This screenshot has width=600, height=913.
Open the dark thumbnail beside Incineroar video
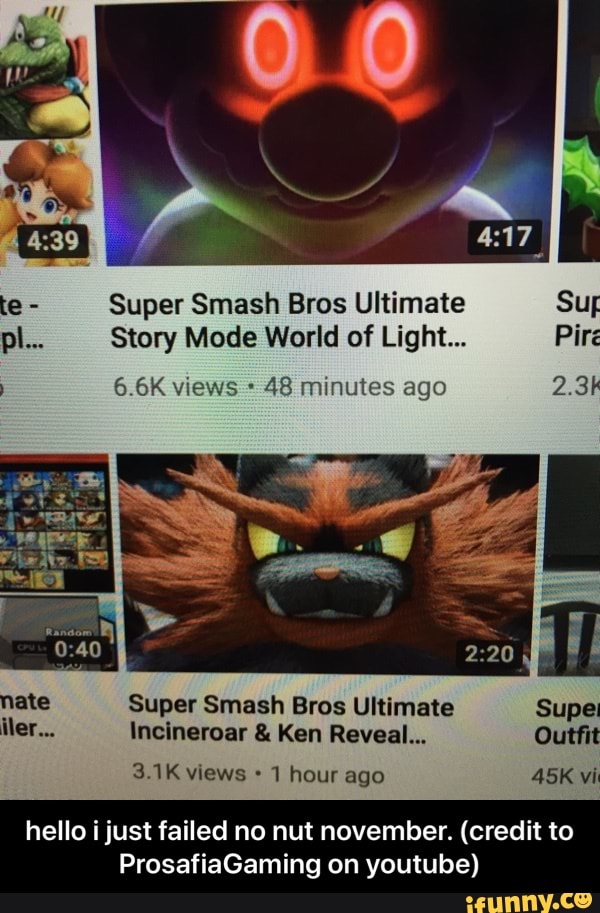pyautogui.click(x=571, y=565)
